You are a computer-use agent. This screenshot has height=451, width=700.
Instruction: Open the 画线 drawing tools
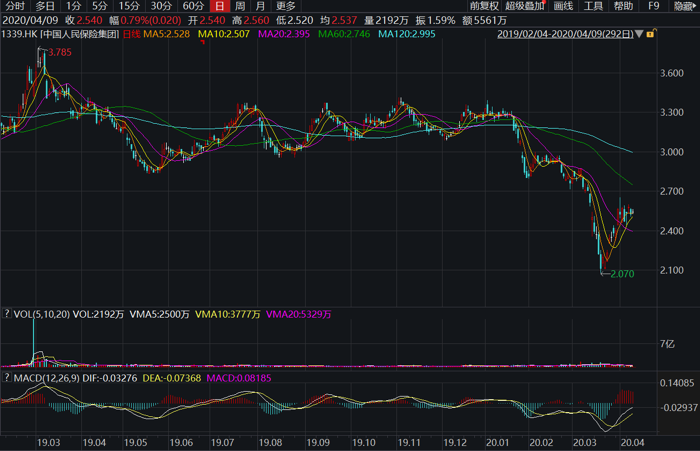565,6
